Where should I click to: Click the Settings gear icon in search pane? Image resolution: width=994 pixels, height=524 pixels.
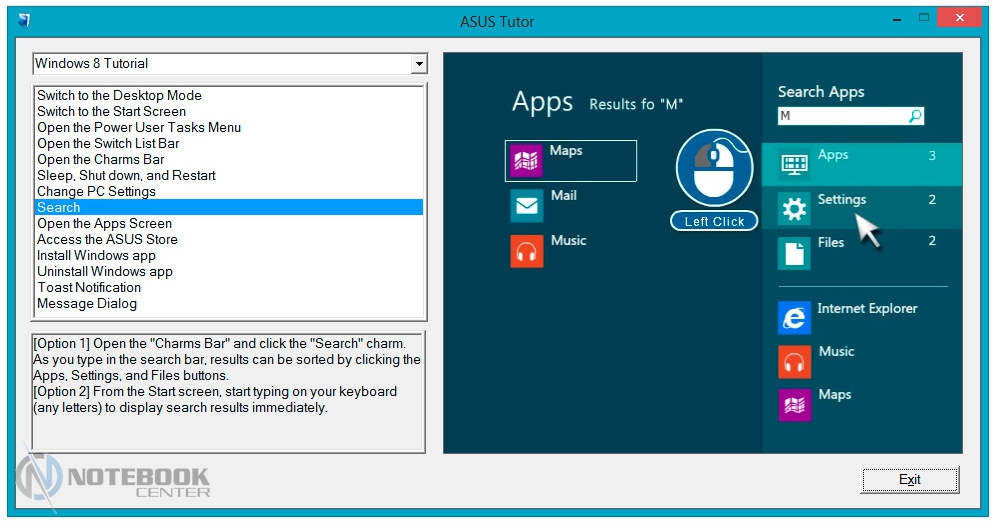pyautogui.click(x=794, y=209)
